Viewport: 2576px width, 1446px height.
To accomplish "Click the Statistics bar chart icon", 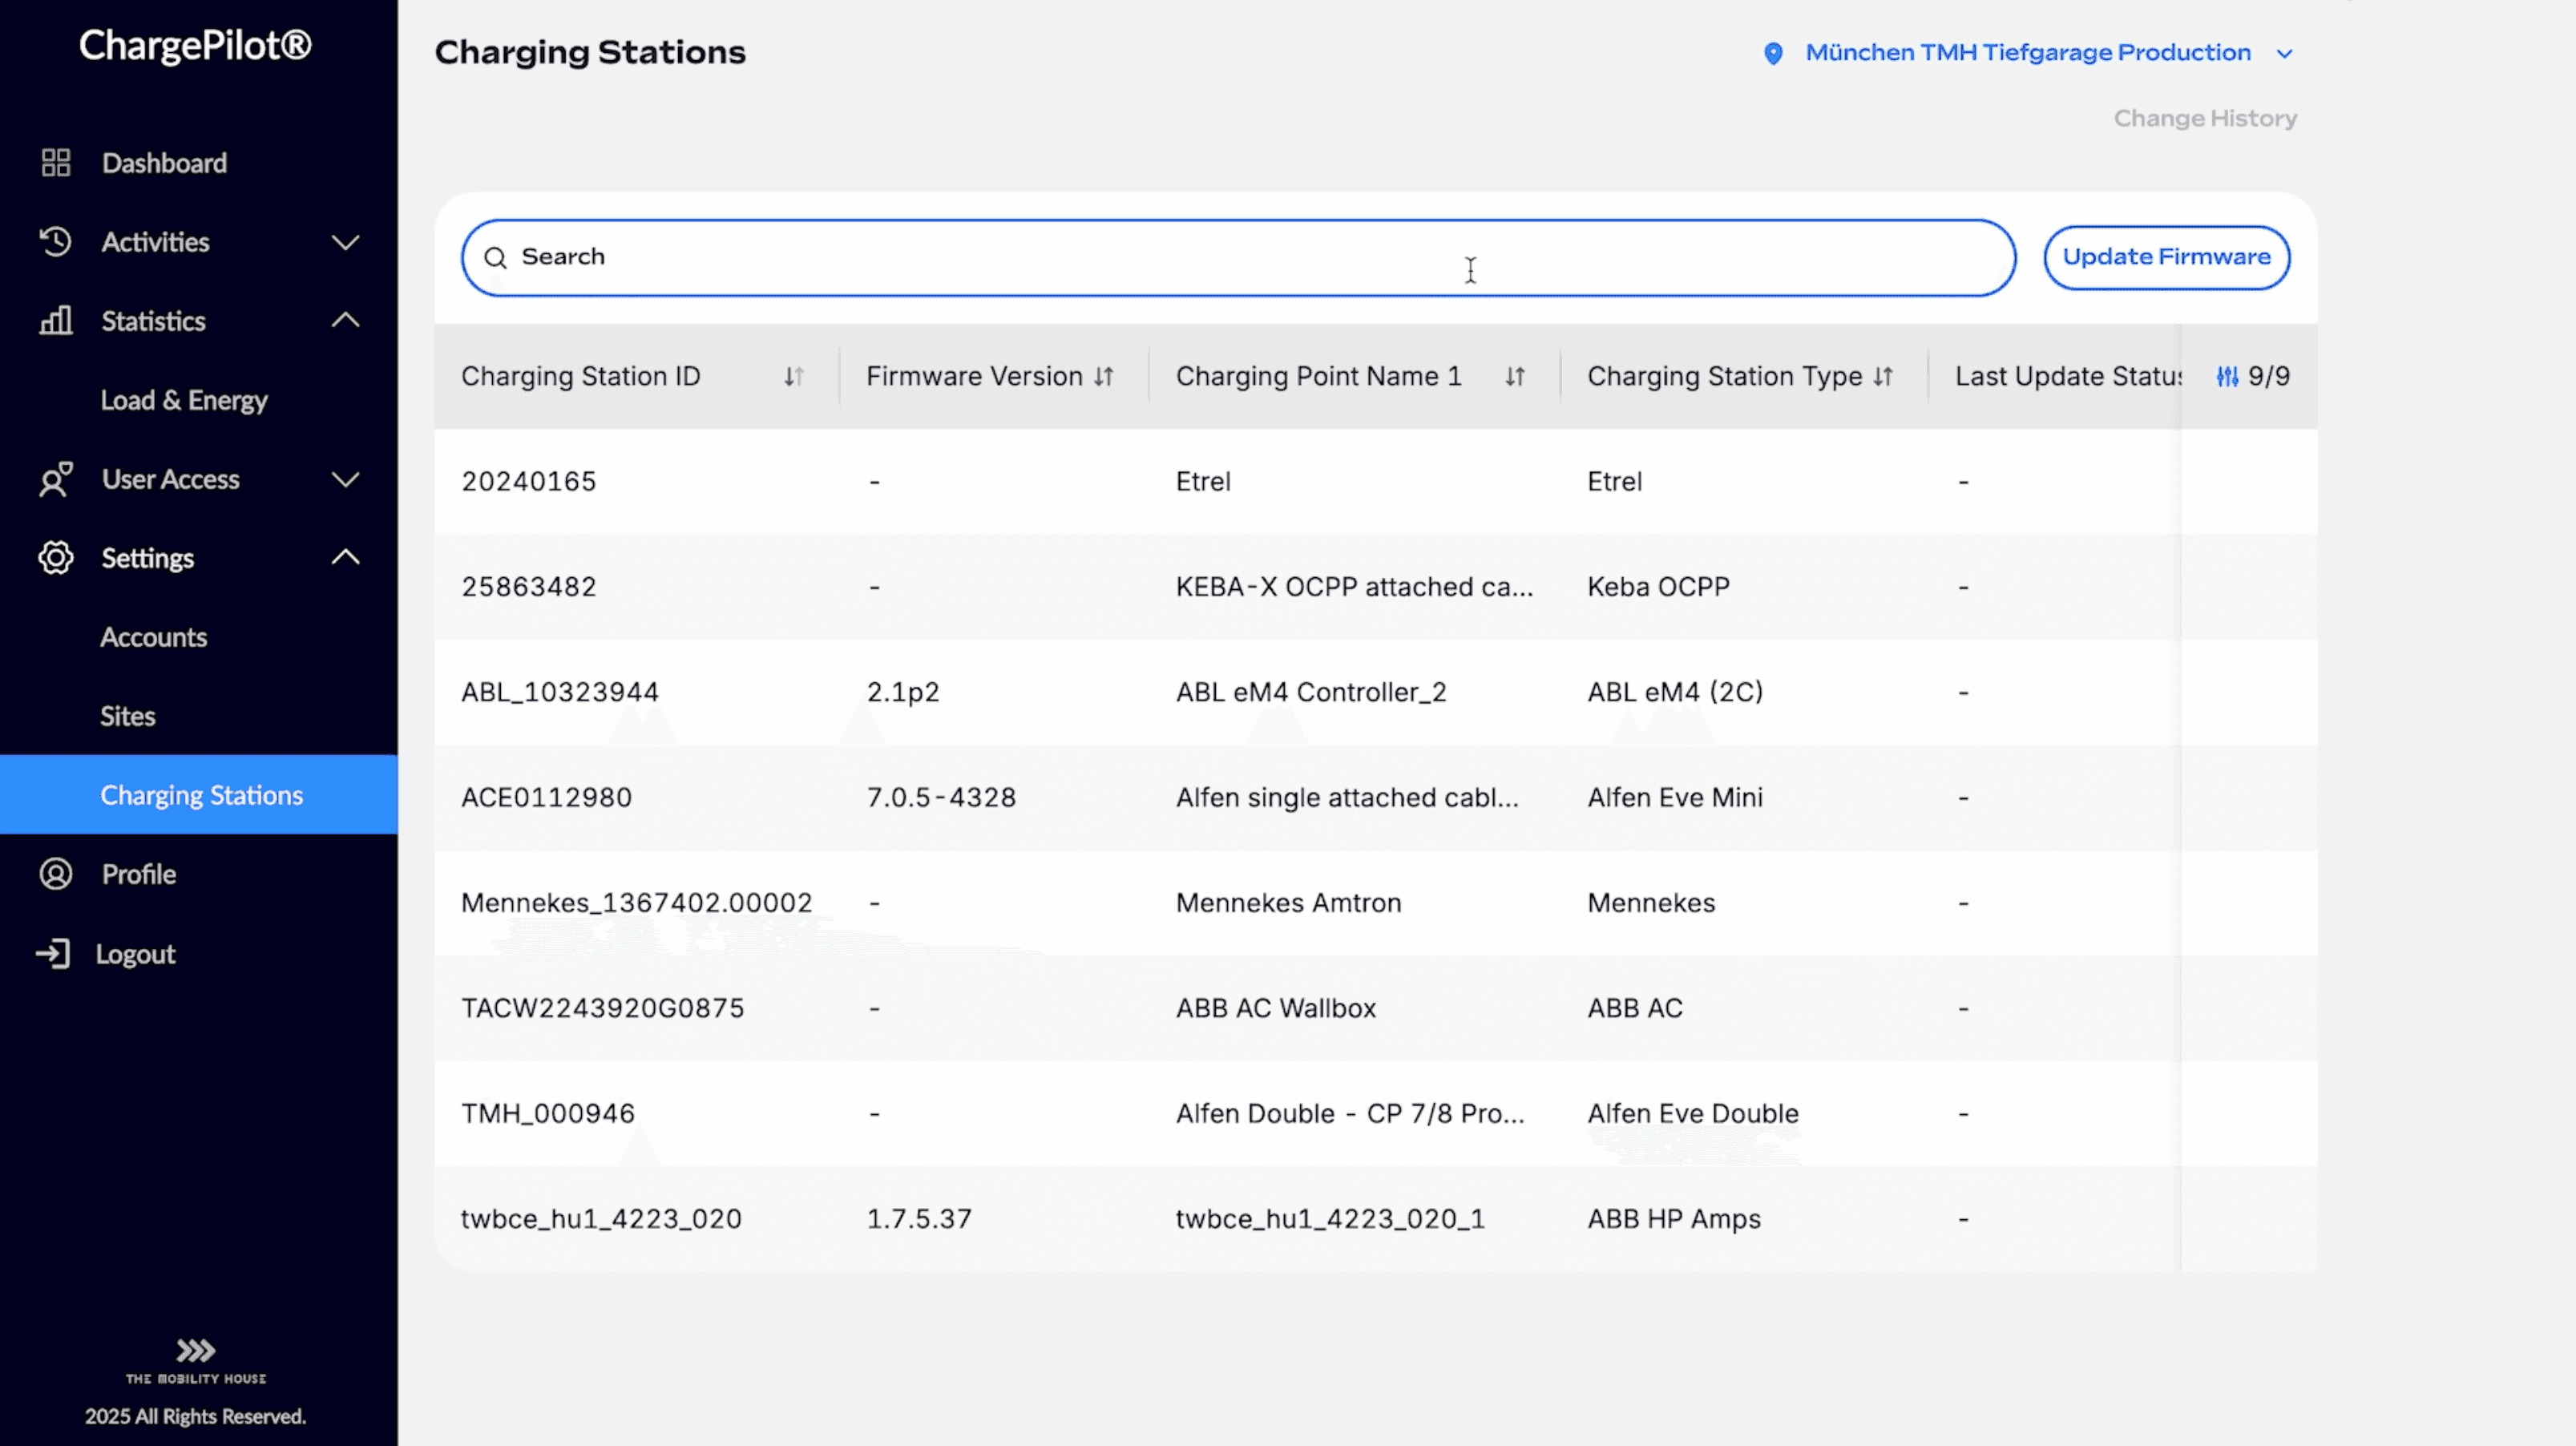I will [56, 320].
